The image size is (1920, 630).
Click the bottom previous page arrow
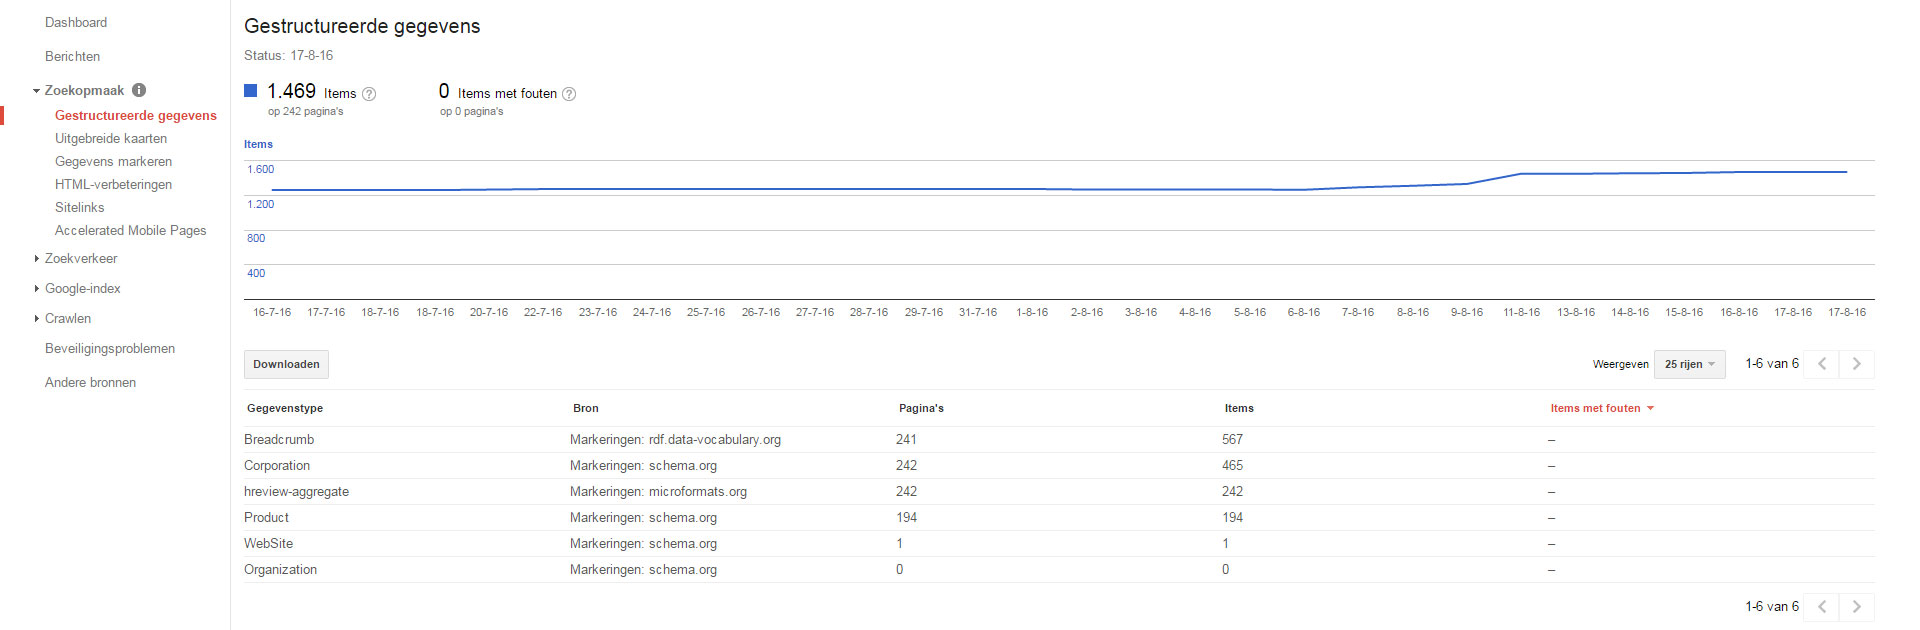click(x=1822, y=607)
